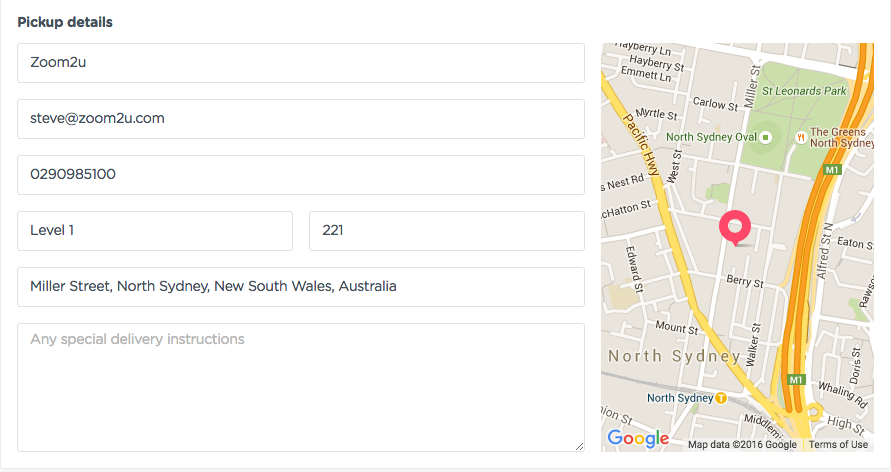This screenshot has height=472, width=891.
Task: Click the 0290985100 phone number field
Action: pyautogui.click(x=301, y=174)
